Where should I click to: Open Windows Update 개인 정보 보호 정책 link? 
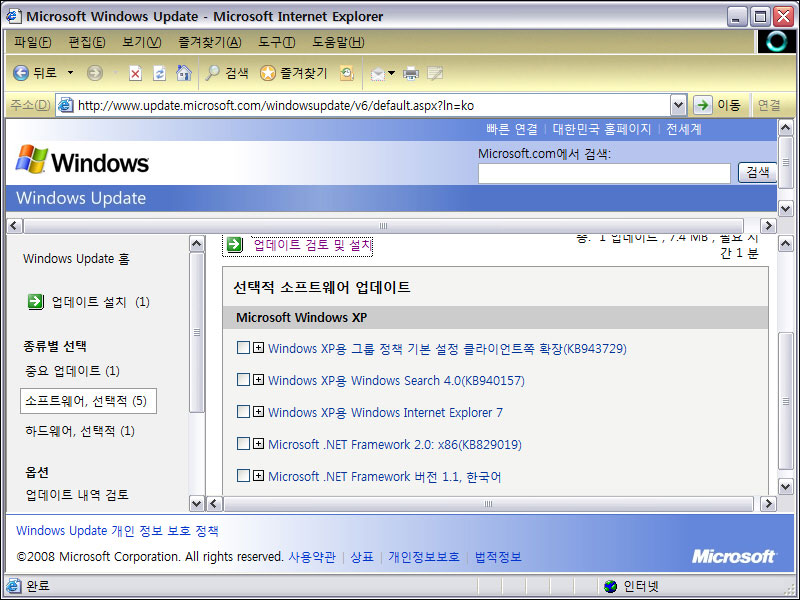click(117, 531)
